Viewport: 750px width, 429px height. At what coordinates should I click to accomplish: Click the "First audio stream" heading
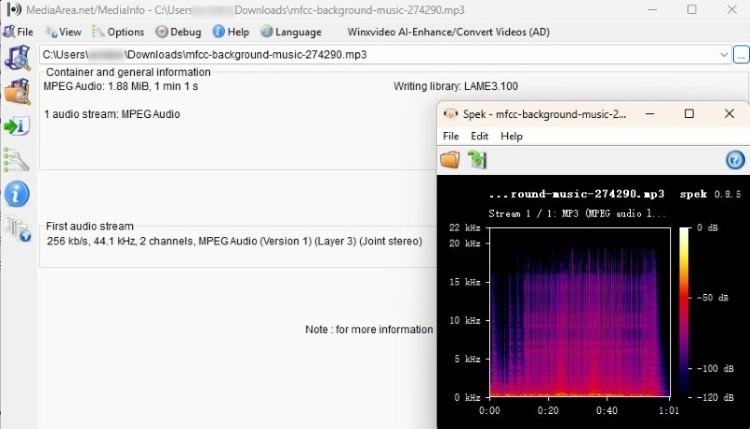click(89, 226)
